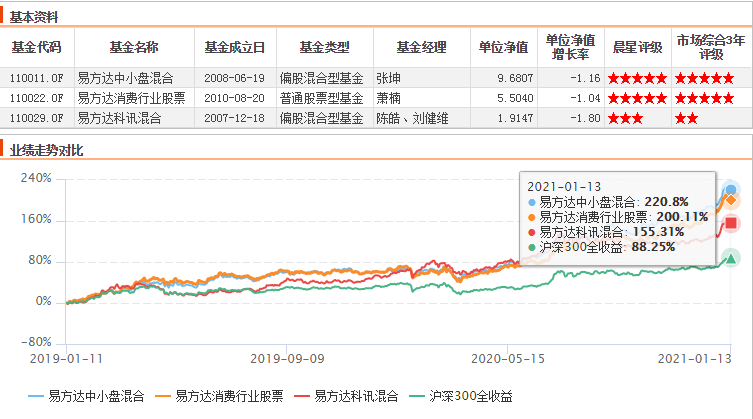Image resolution: width=753 pixels, height=419 pixels.
Task: Toggle the 易方达科讯混合 legend series
Action: [x=346, y=396]
